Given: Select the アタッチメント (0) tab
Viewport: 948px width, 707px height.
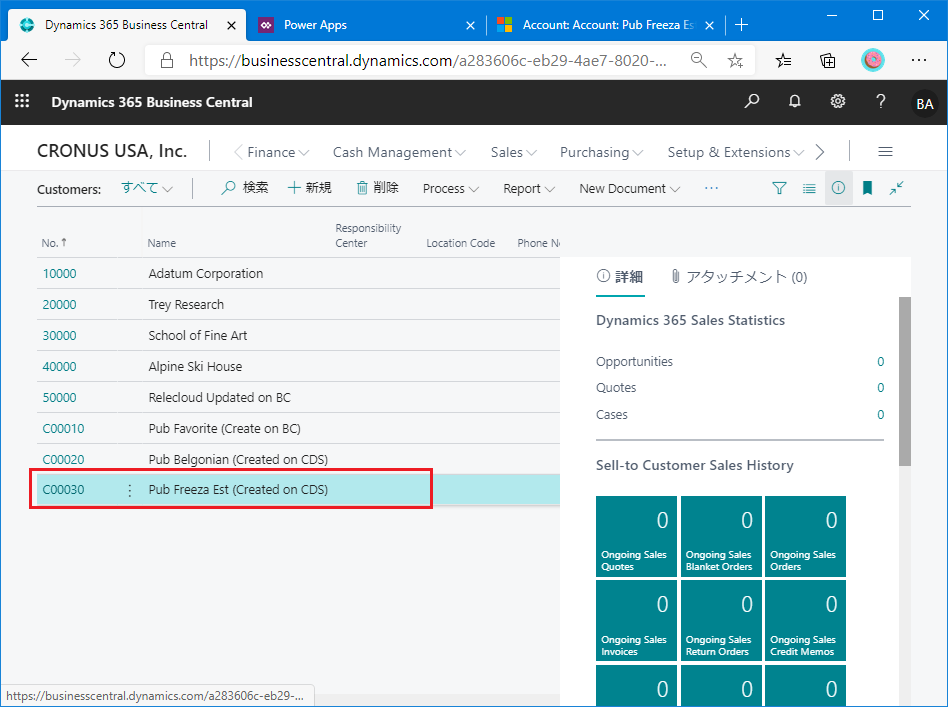Looking at the screenshot, I should point(739,277).
